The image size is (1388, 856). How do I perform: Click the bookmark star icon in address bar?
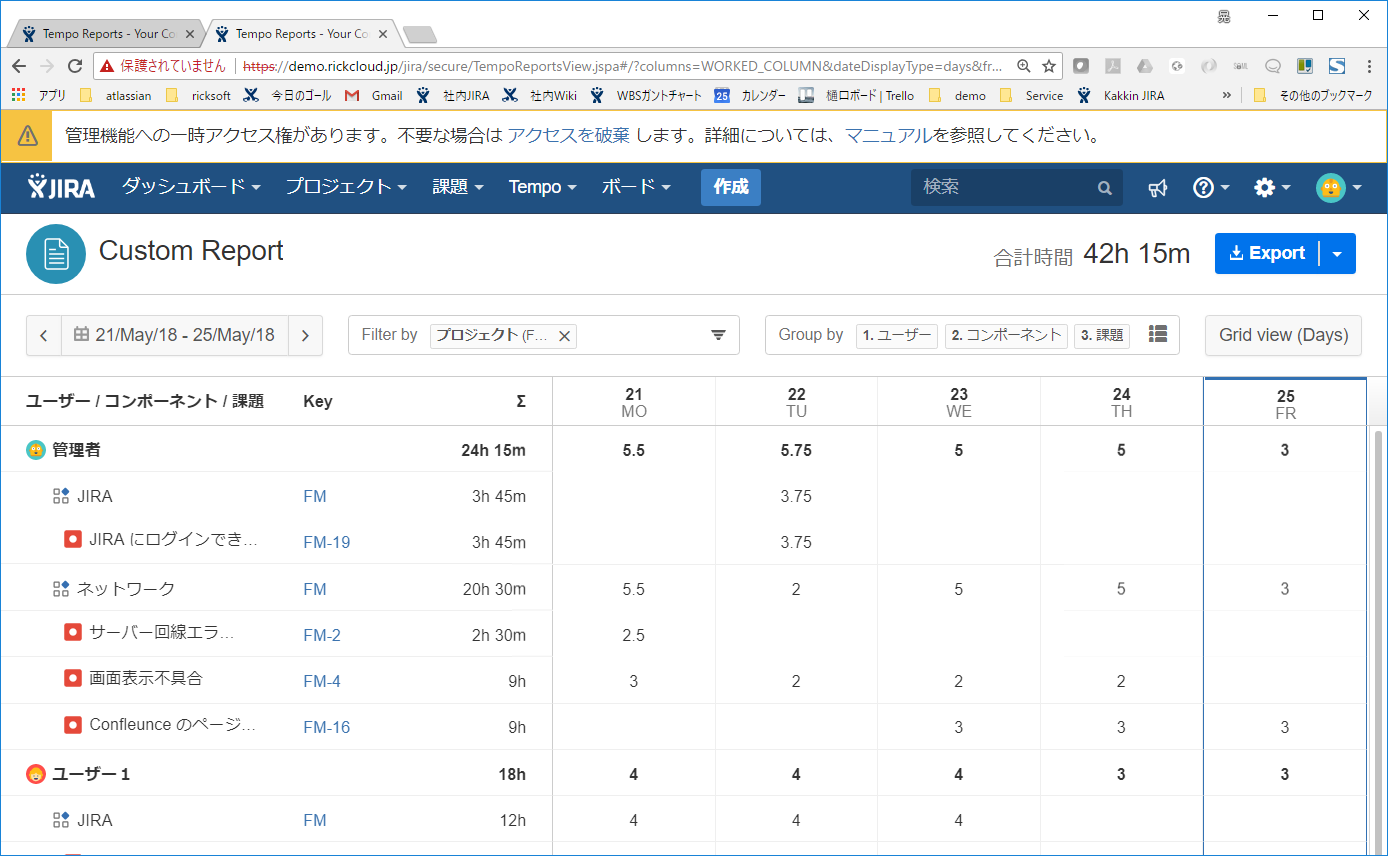tap(1048, 66)
